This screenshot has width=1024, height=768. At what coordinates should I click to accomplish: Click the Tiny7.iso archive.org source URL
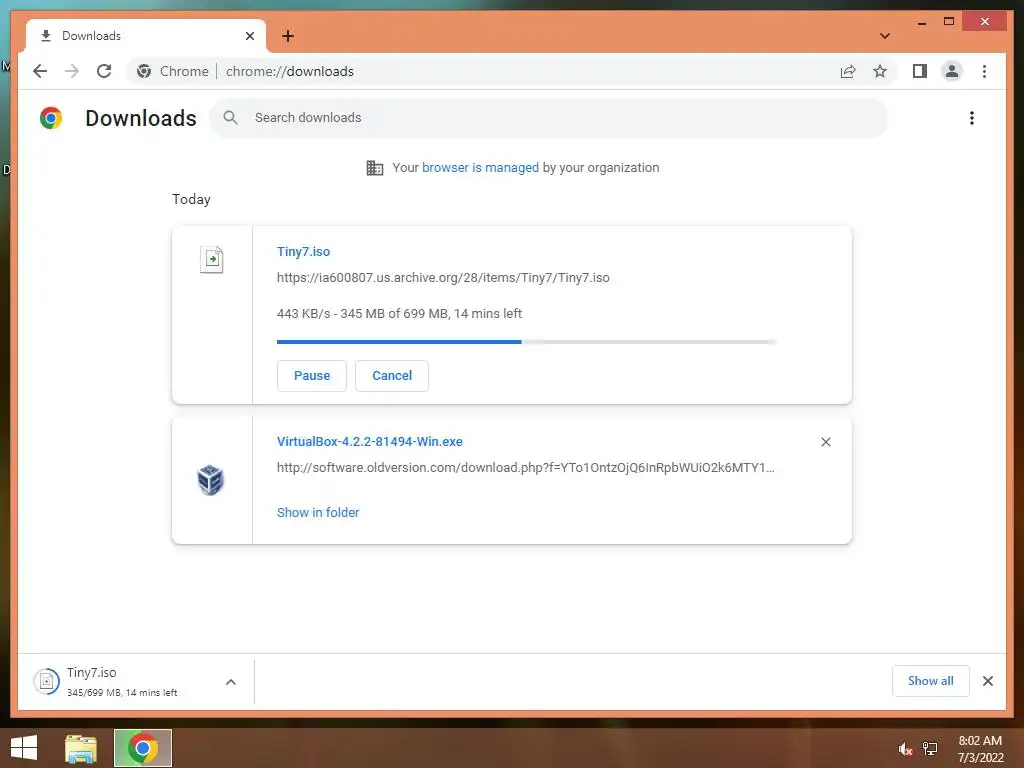pos(443,278)
